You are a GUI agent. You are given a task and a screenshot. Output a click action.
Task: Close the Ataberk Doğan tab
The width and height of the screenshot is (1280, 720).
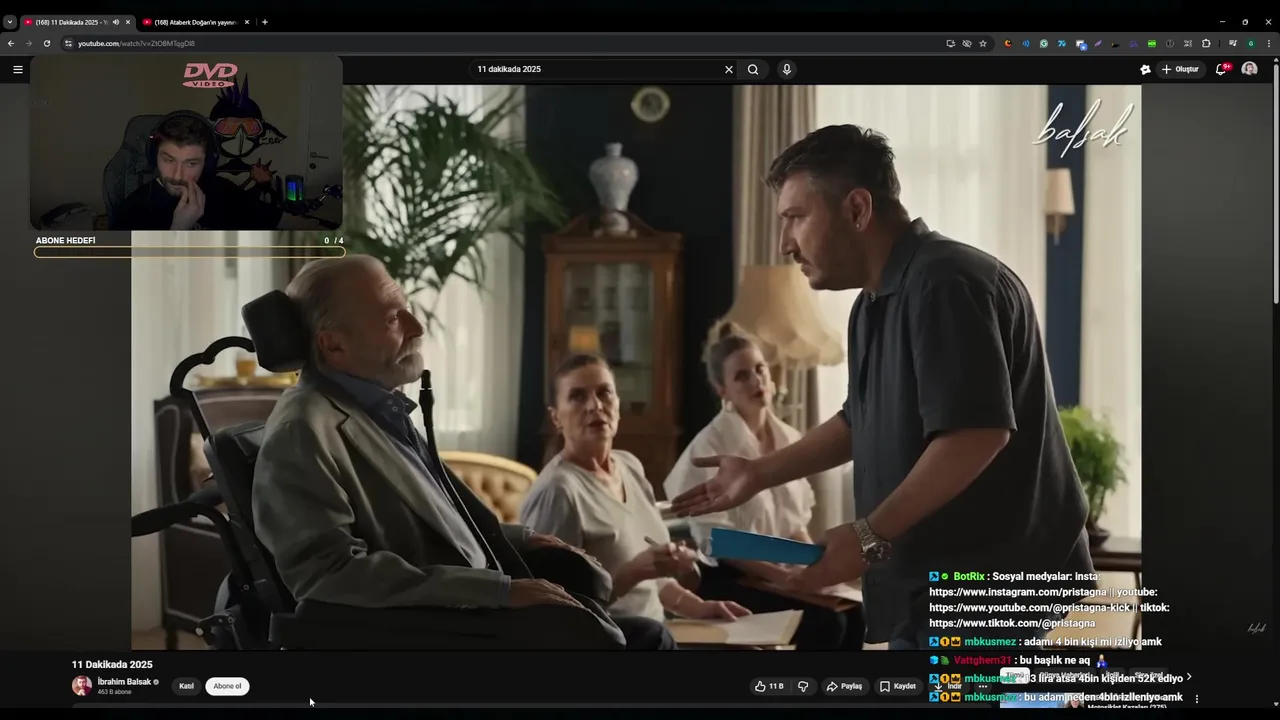click(x=247, y=22)
